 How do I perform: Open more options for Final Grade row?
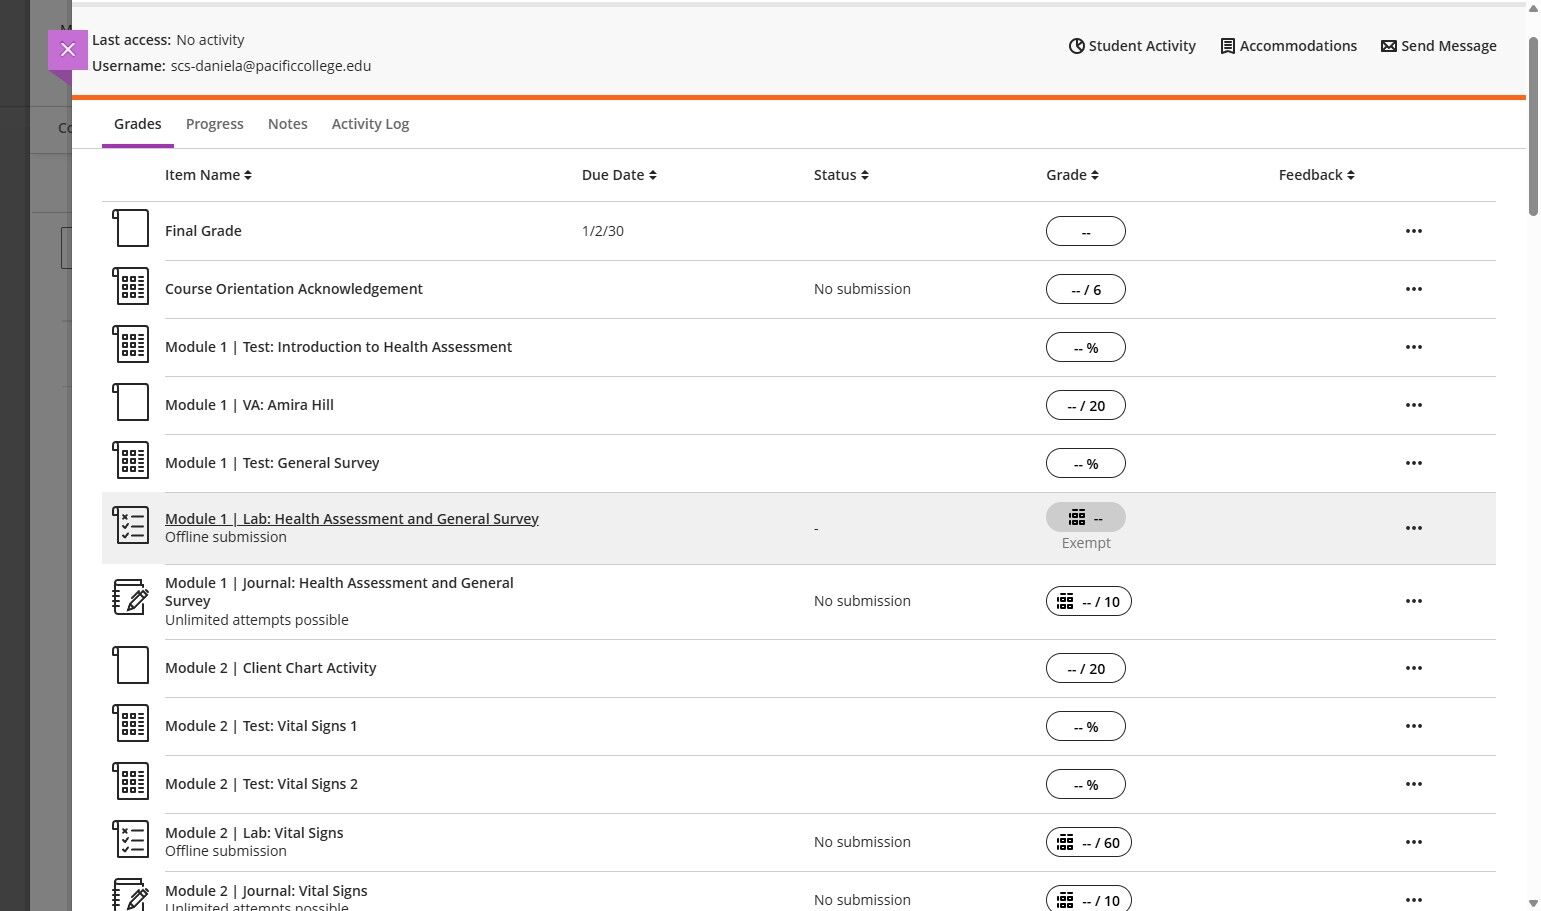1414,231
